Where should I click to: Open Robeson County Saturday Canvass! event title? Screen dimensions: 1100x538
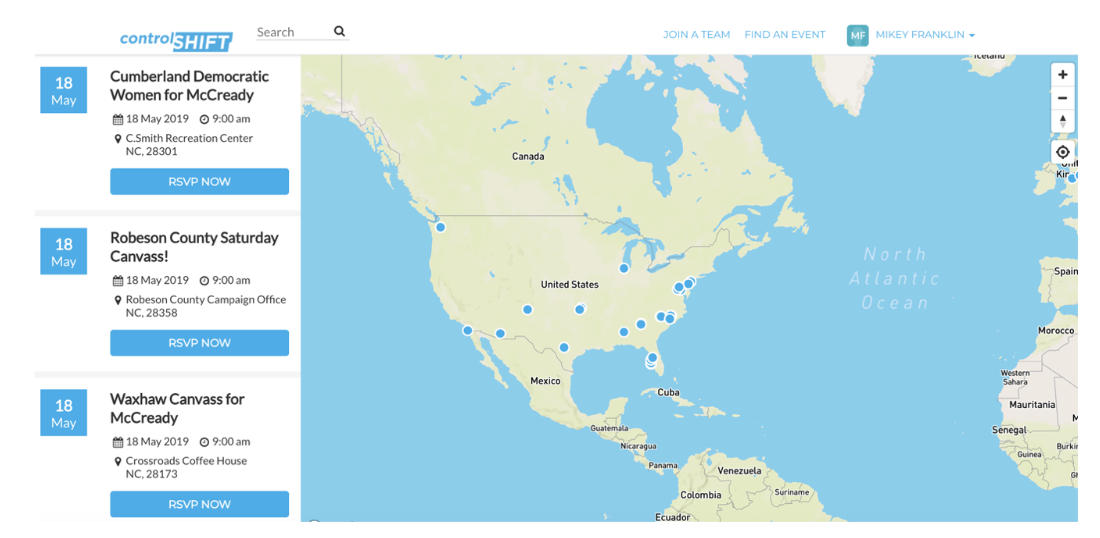tap(194, 247)
